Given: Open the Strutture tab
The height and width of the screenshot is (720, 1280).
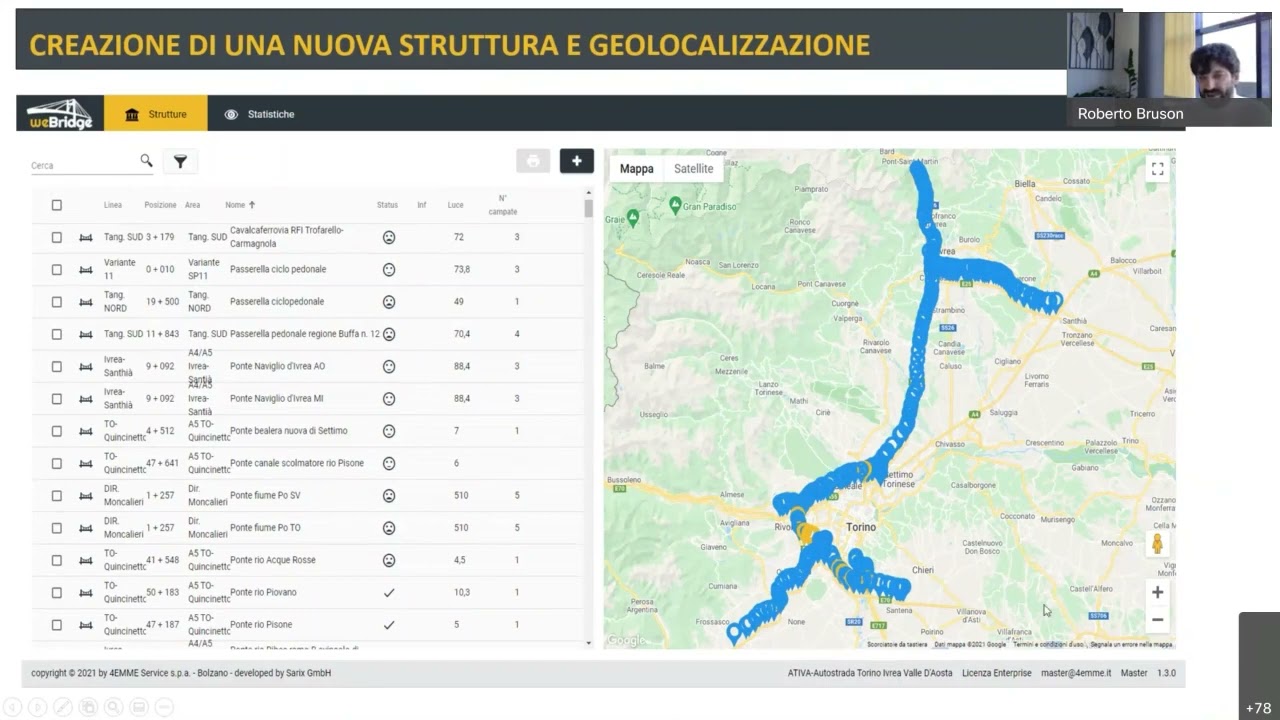Looking at the screenshot, I should point(156,114).
